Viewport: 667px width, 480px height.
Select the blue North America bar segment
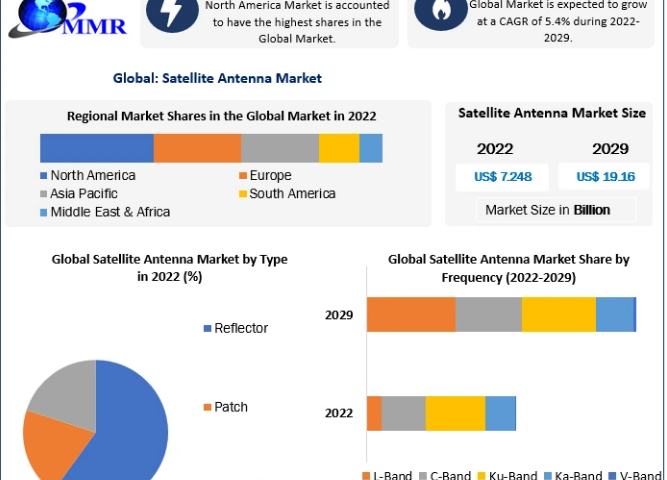click(97, 148)
